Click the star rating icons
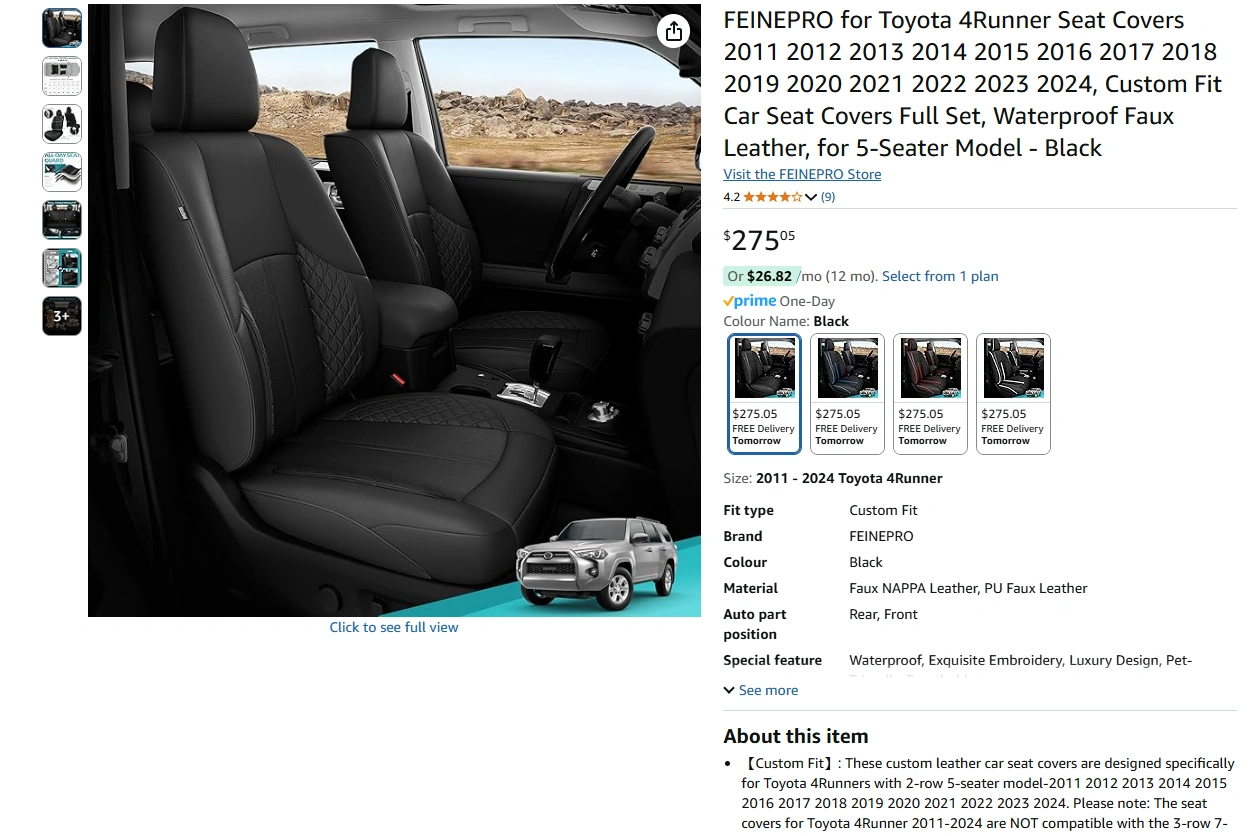This screenshot has width=1254, height=836. tap(772, 197)
